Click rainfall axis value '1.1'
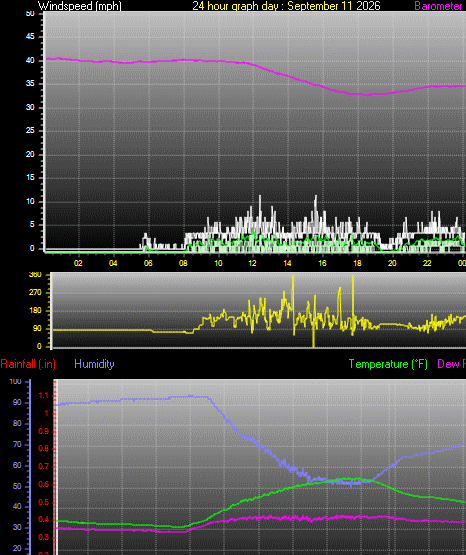466x555 pixels. [43, 396]
